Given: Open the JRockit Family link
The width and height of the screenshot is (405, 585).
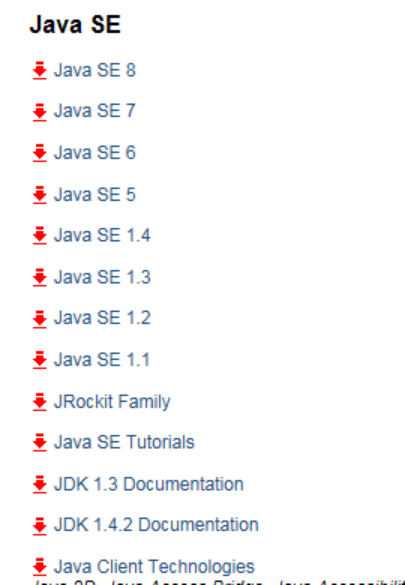Looking at the screenshot, I should pos(112,402).
